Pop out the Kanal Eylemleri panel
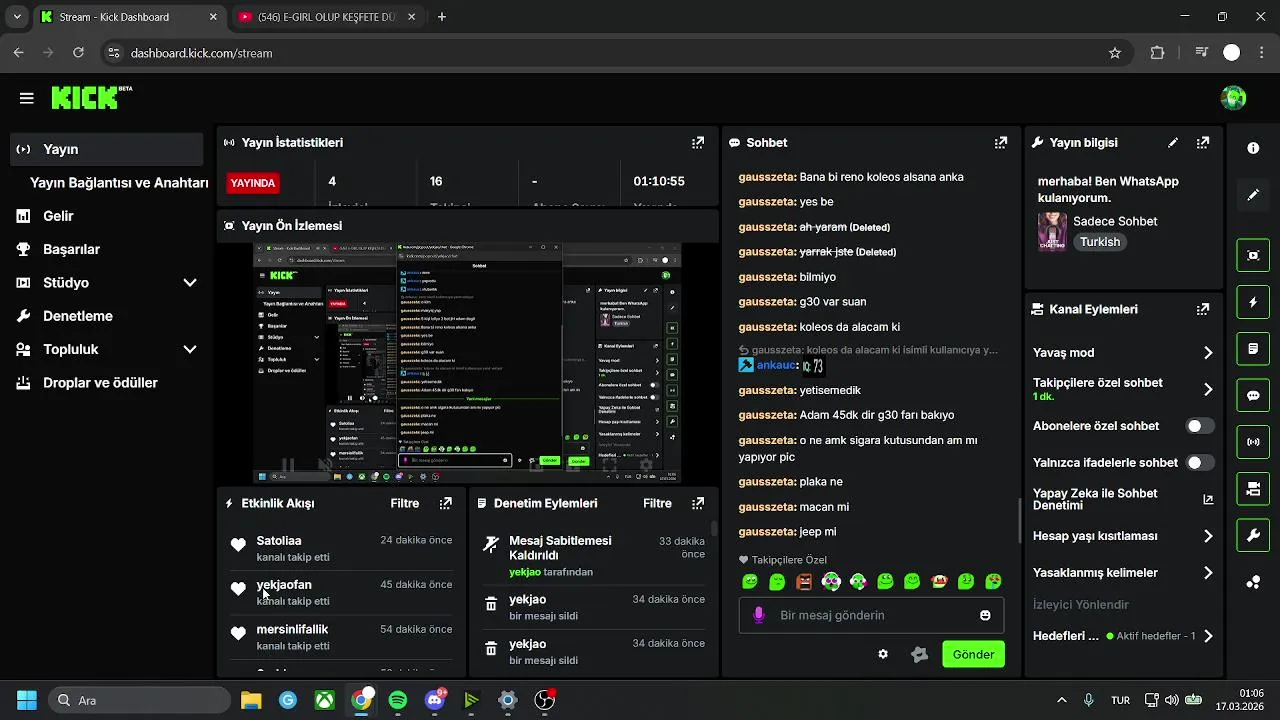1280x720 pixels. click(1203, 309)
